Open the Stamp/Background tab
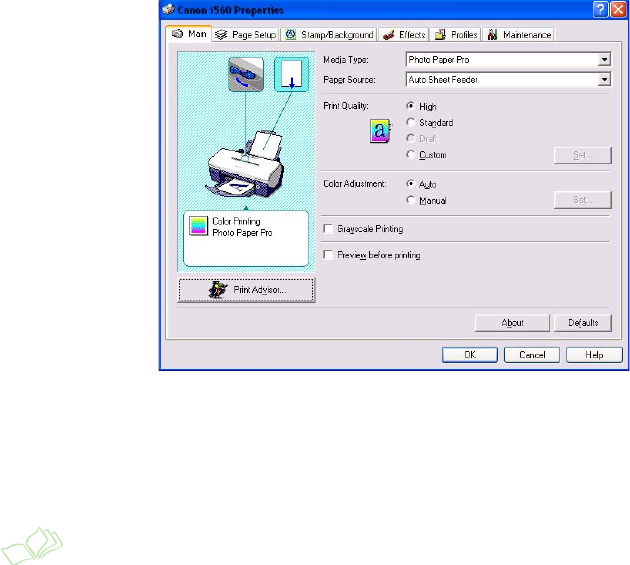This screenshot has width=630, height=565. pyautogui.click(x=329, y=35)
